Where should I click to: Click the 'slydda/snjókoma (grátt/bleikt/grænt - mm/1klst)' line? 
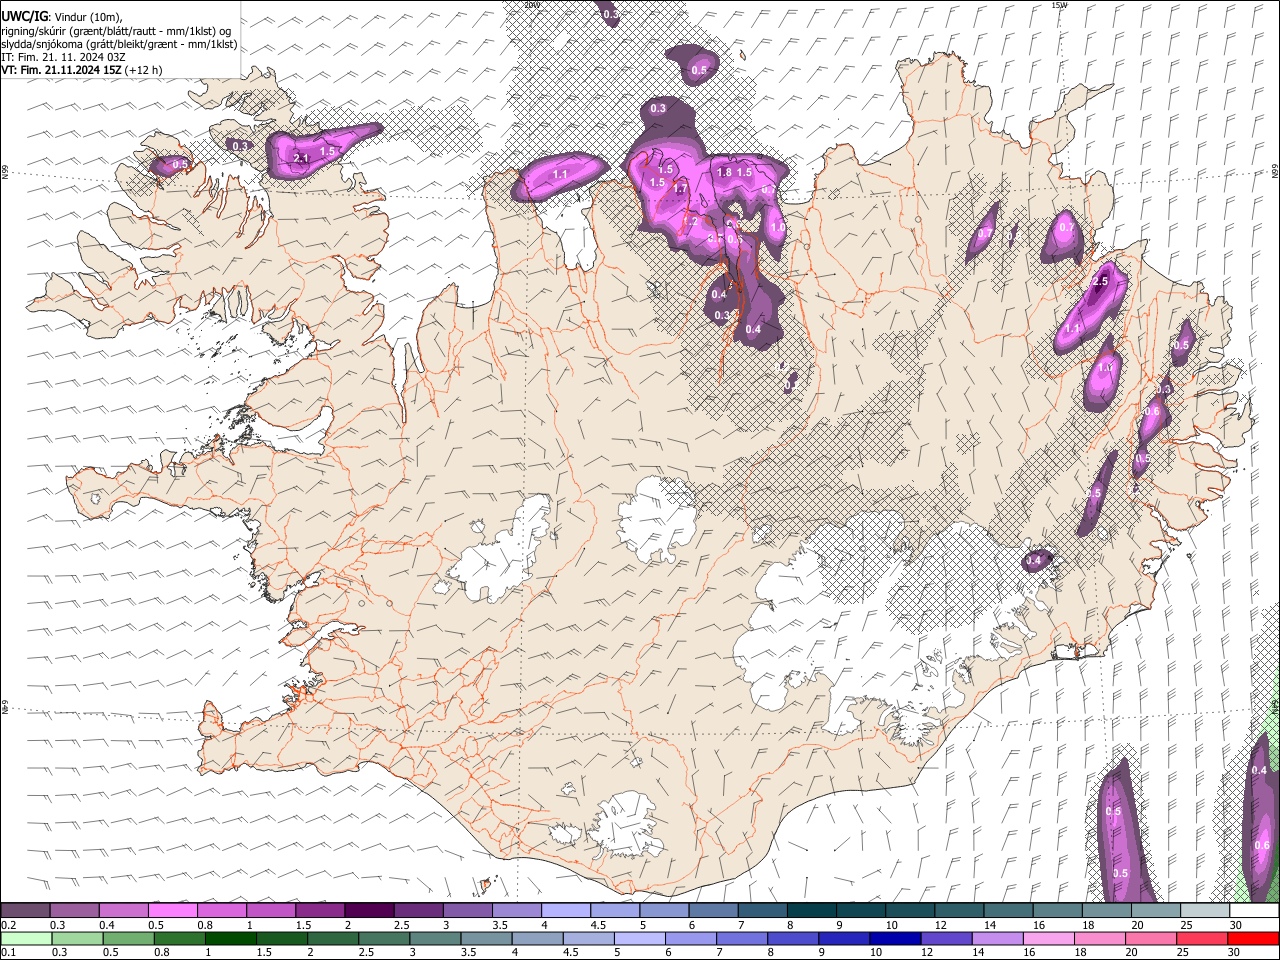click(x=119, y=43)
